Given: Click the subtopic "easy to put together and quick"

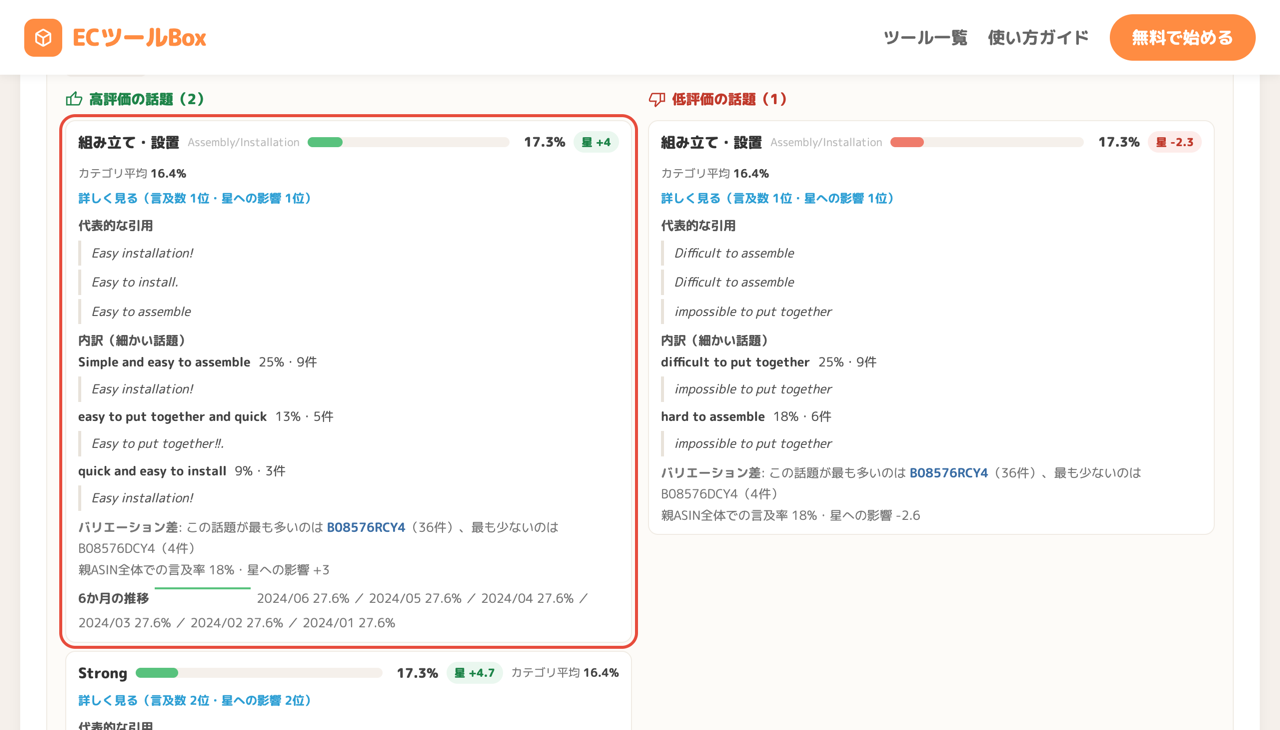Looking at the screenshot, I should (x=173, y=416).
